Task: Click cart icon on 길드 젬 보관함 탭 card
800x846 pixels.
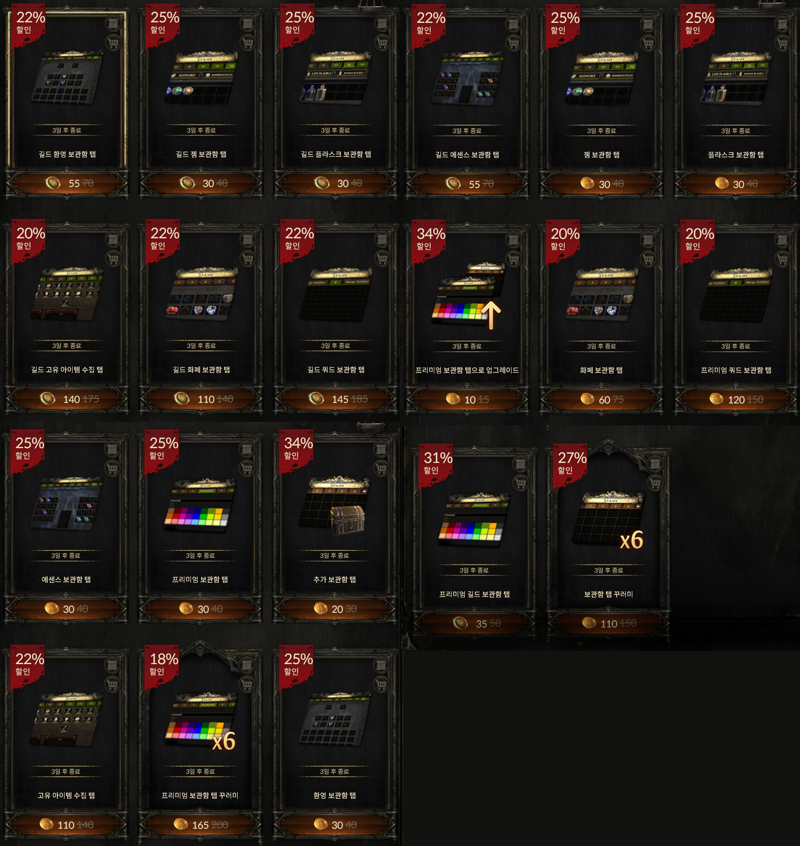Action: point(247,42)
